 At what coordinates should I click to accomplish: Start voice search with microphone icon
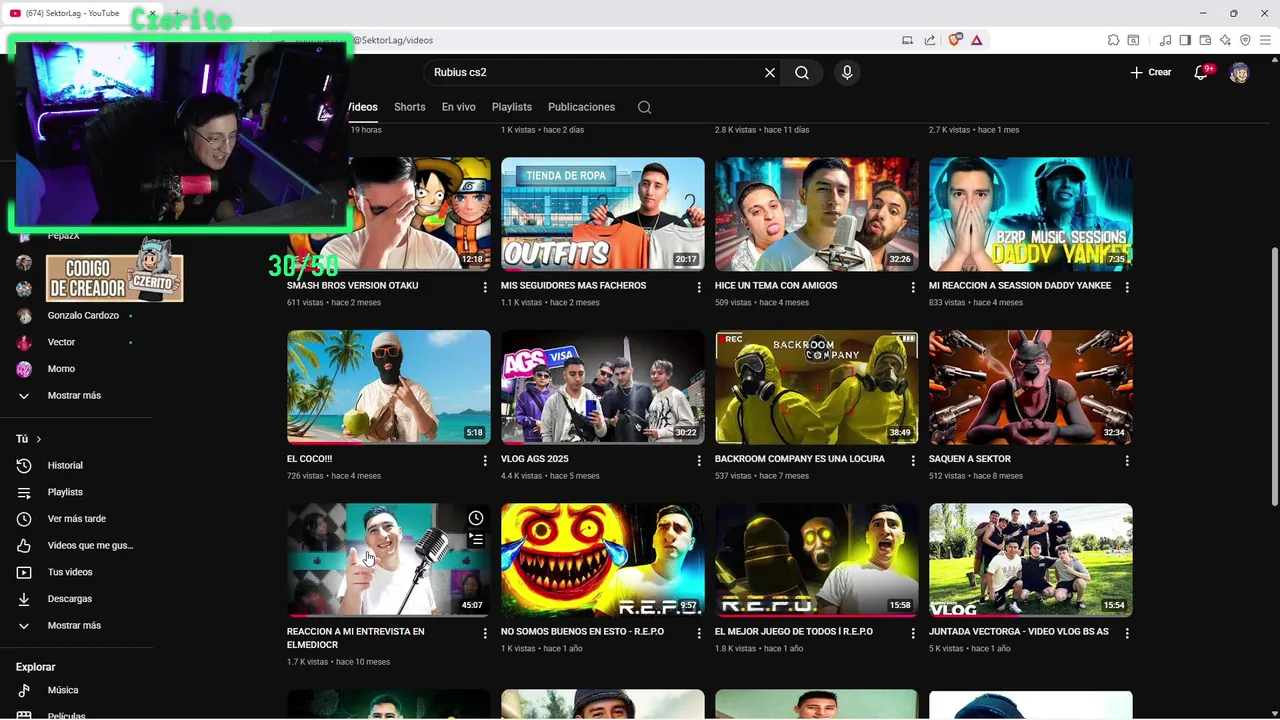(847, 72)
